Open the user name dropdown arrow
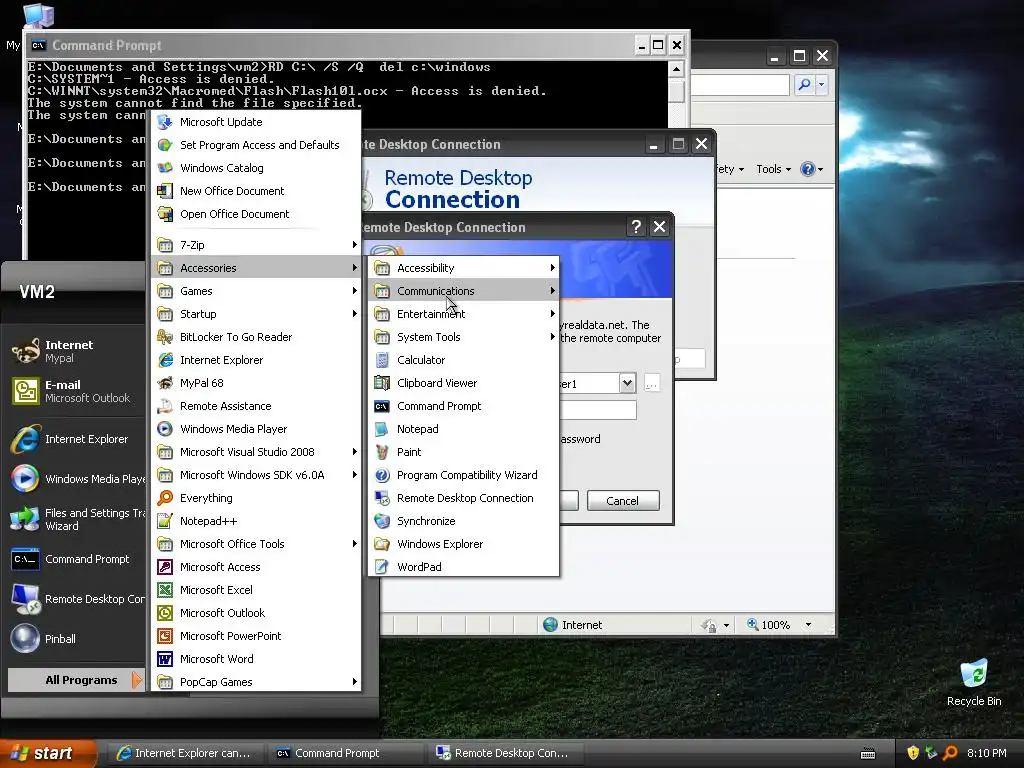The height and width of the screenshot is (768, 1024). click(x=627, y=383)
